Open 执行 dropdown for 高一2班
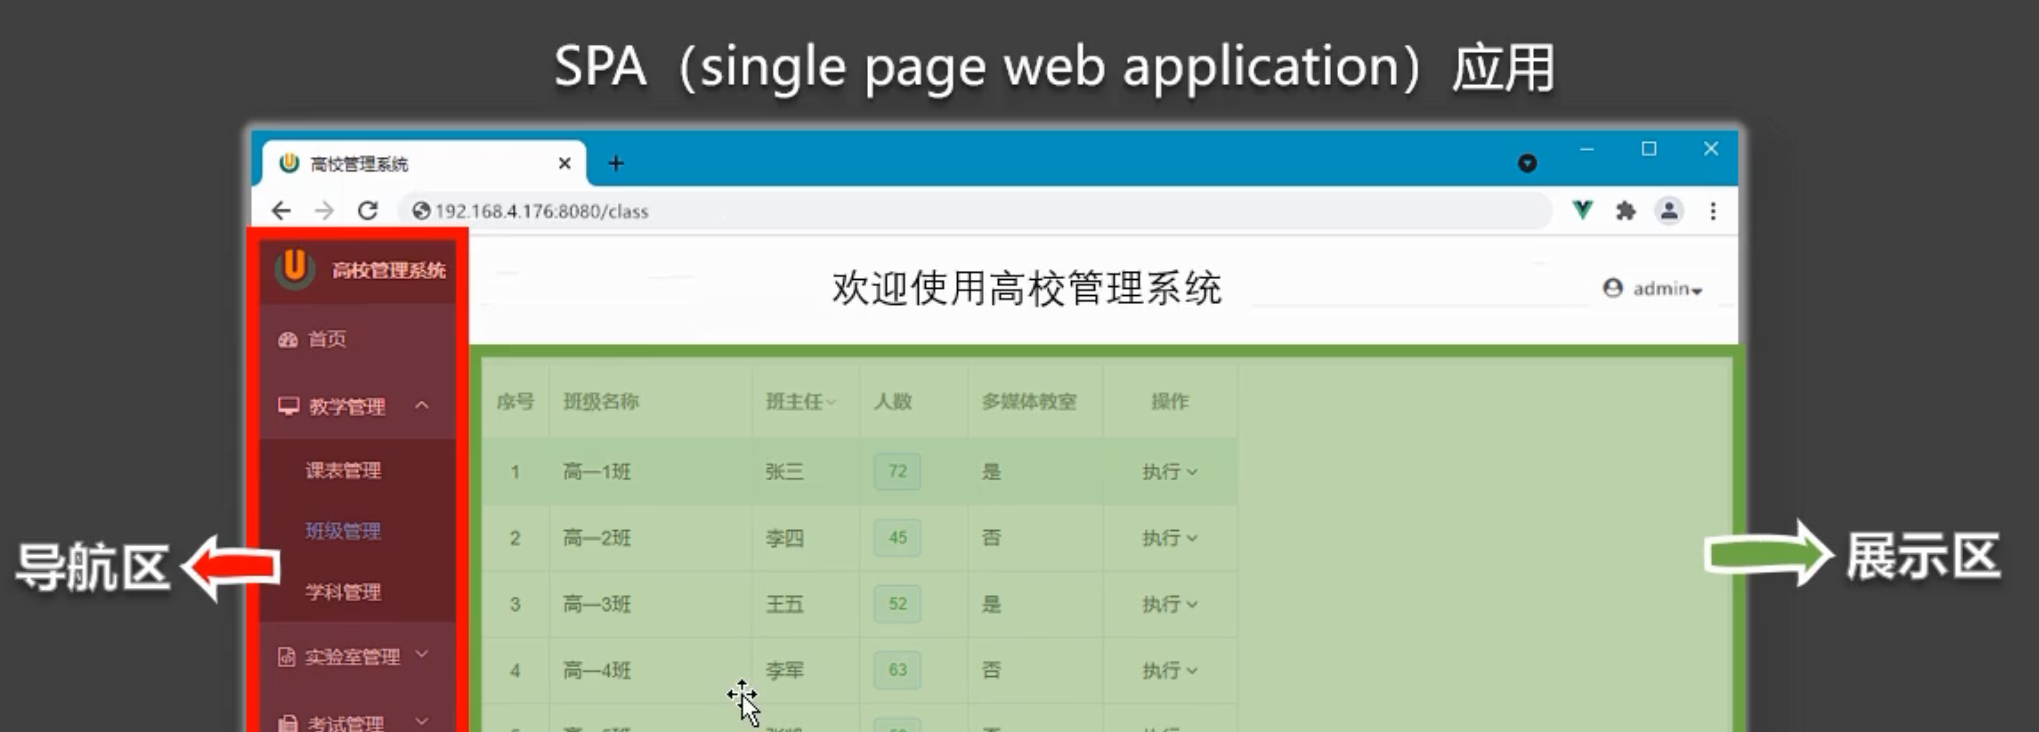 (x=1170, y=538)
